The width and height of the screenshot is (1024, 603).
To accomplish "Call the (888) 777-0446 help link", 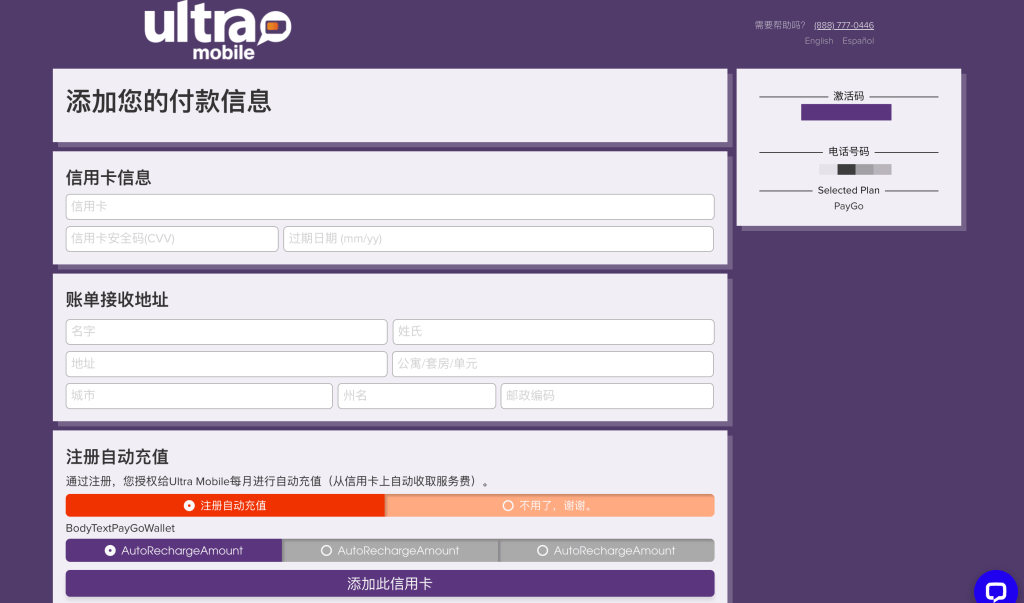I will click(x=844, y=25).
